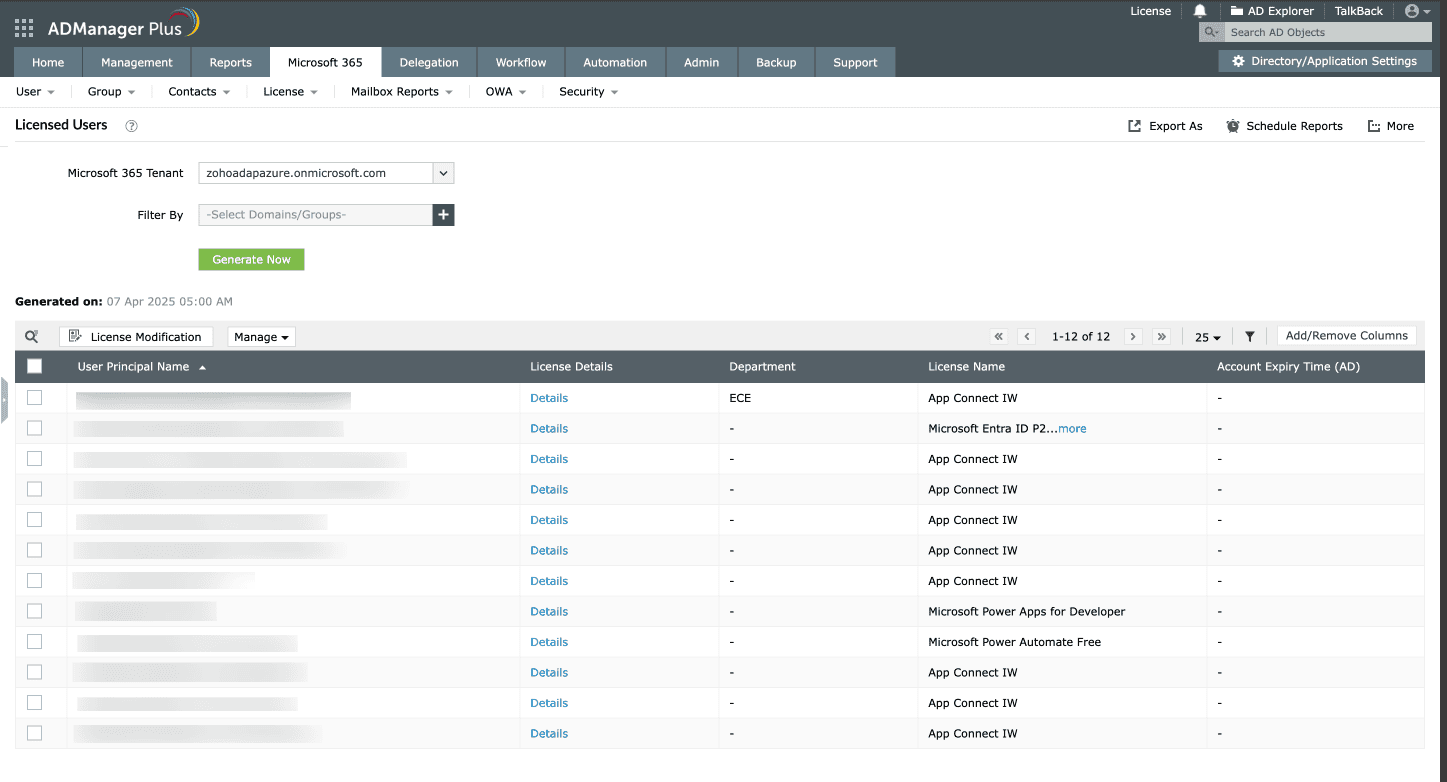
Task: Toggle the select-all checkbox in table header
Action: 35,367
